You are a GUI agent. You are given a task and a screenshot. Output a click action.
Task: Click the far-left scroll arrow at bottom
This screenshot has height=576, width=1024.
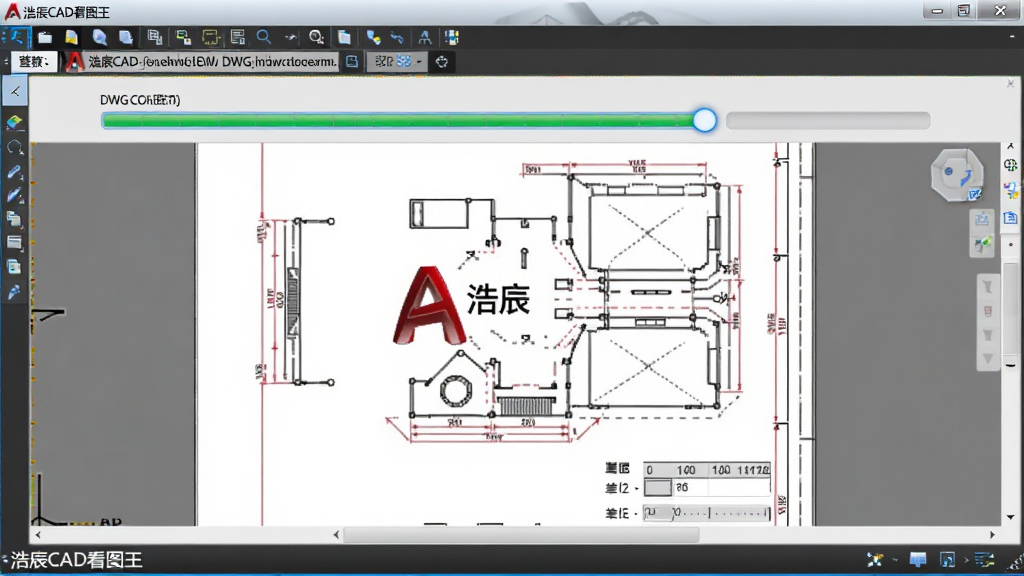38,535
